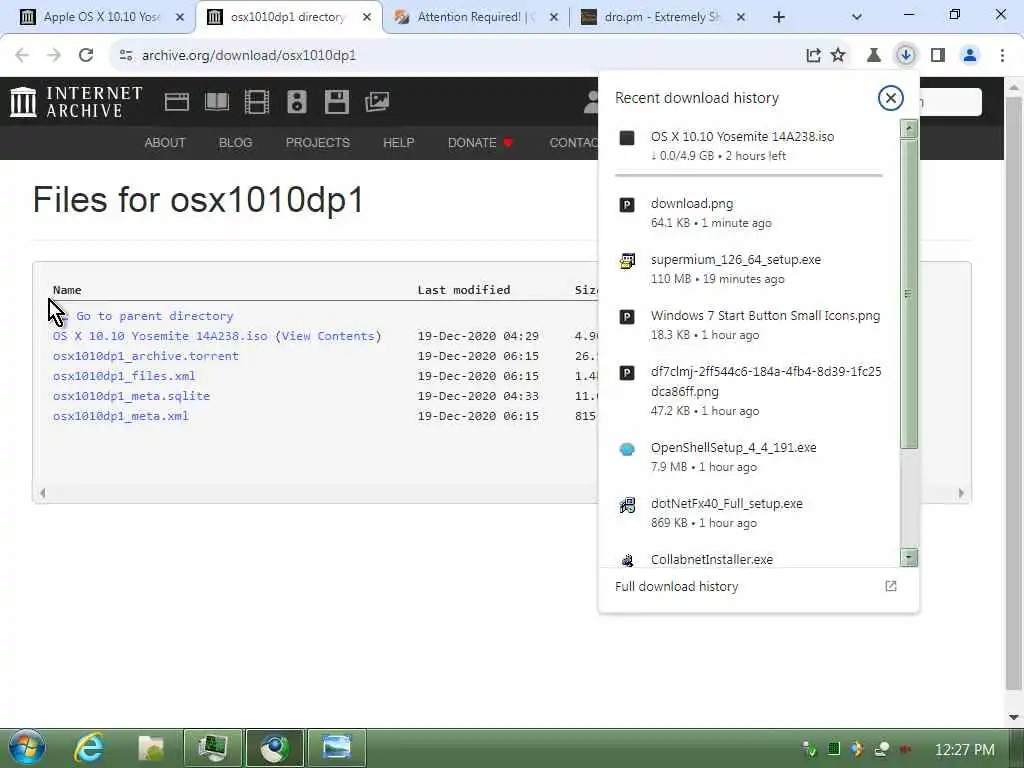Toggle the side panel icon
The image size is (1024, 768).
tap(938, 56)
